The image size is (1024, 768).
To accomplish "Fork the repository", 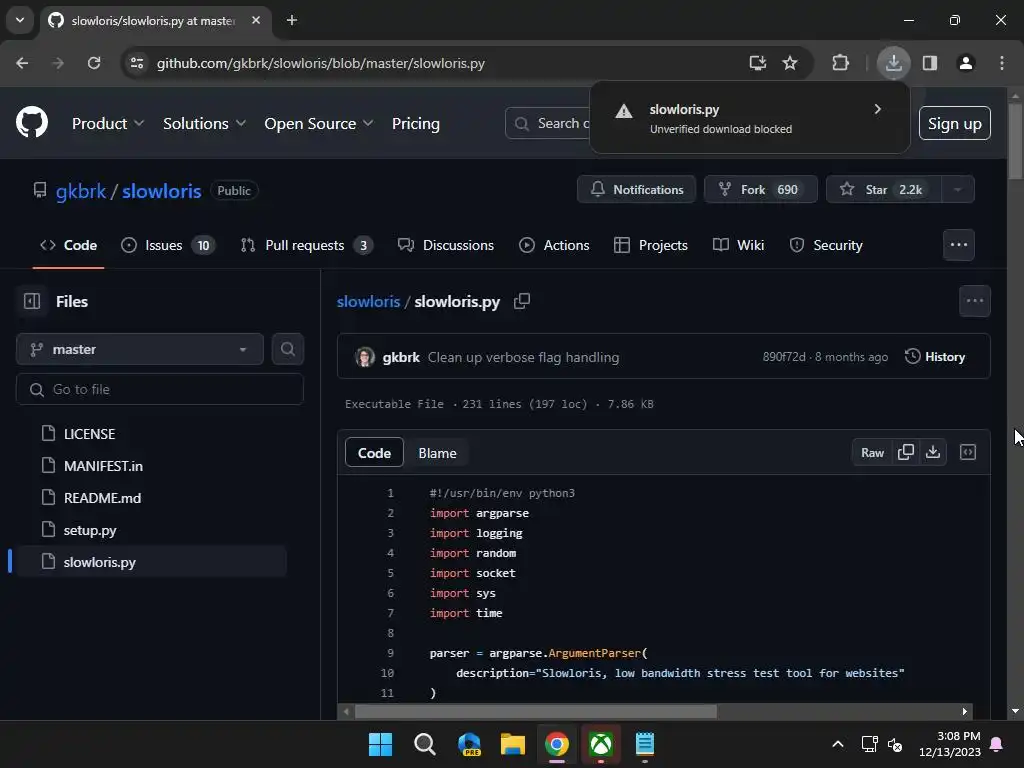I will click(x=760, y=189).
